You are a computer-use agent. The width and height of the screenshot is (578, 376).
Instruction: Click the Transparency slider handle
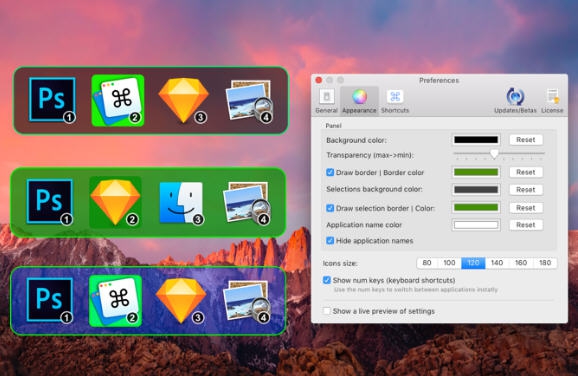point(494,154)
